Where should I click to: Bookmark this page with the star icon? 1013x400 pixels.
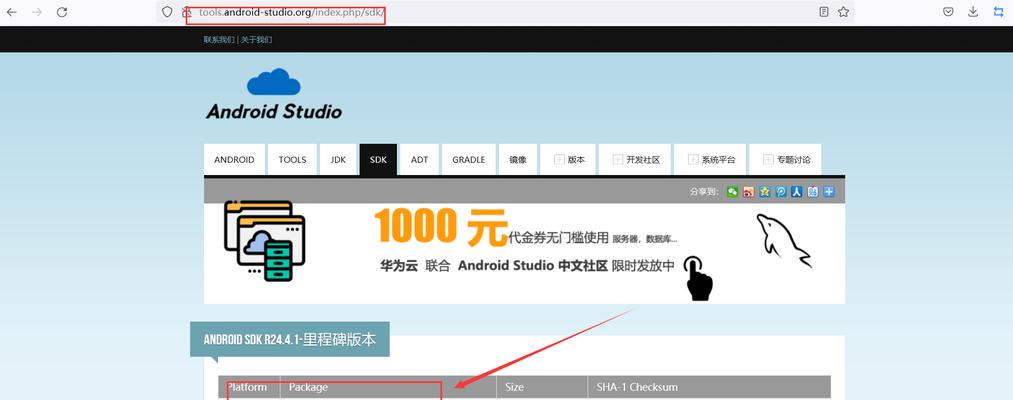coord(843,12)
